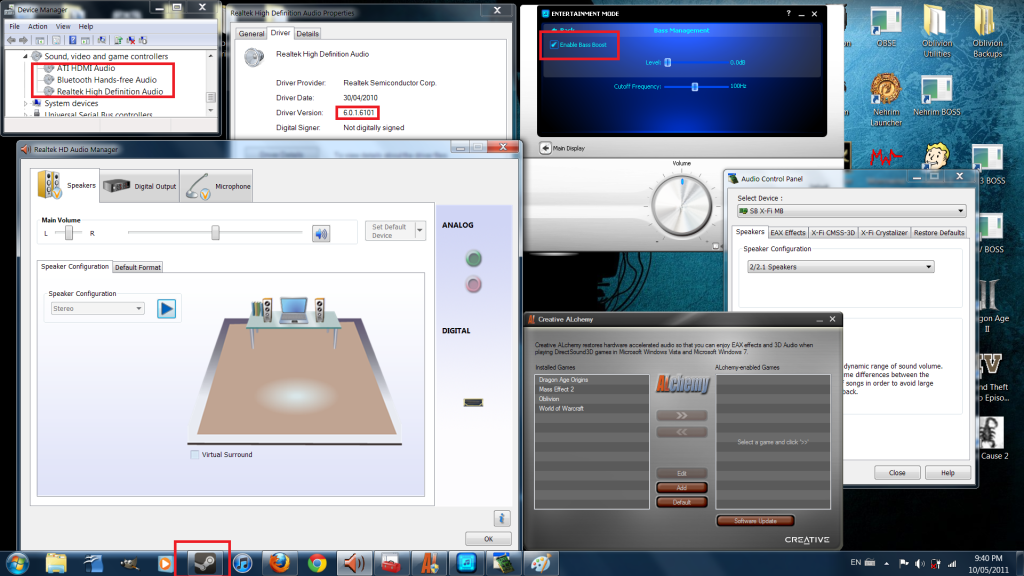Open Speaker Configuration Stereo dropdown

pyautogui.click(x=97, y=308)
